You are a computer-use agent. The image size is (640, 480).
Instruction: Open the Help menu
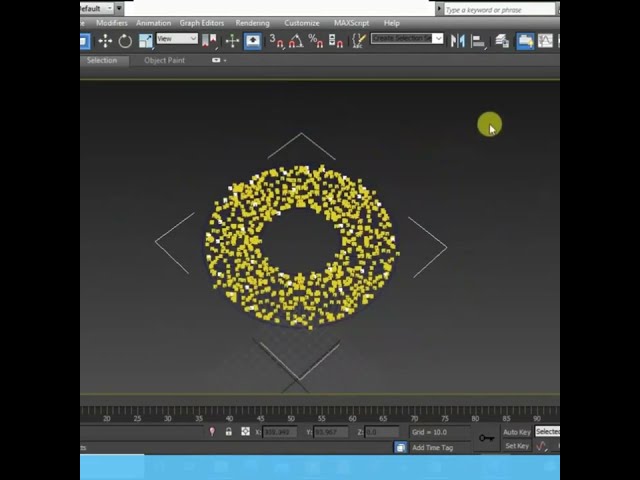tap(391, 23)
